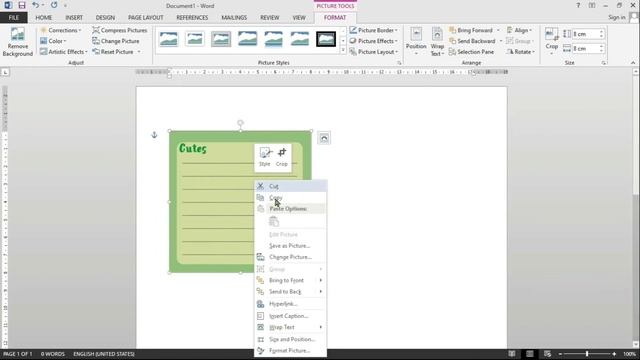Viewport: 640px width, 360px height.
Task: Switch to the DESIGN tab
Action: pos(105,18)
